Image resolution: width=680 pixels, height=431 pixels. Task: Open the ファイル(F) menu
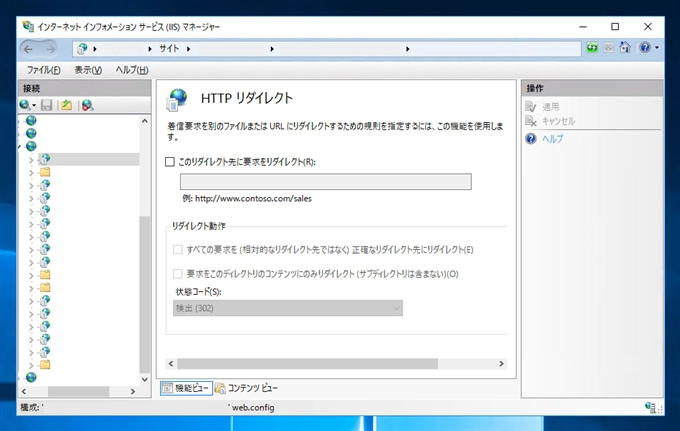[x=43, y=70]
